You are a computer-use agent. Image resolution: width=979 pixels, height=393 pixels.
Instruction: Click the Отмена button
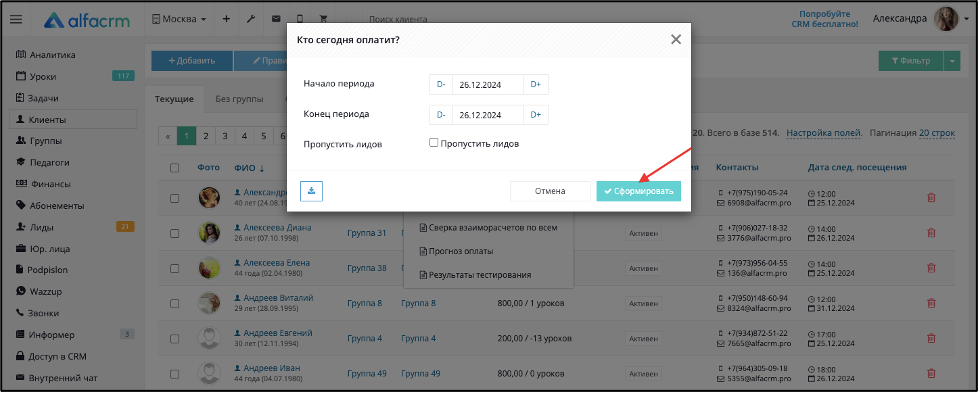pos(550,191)
